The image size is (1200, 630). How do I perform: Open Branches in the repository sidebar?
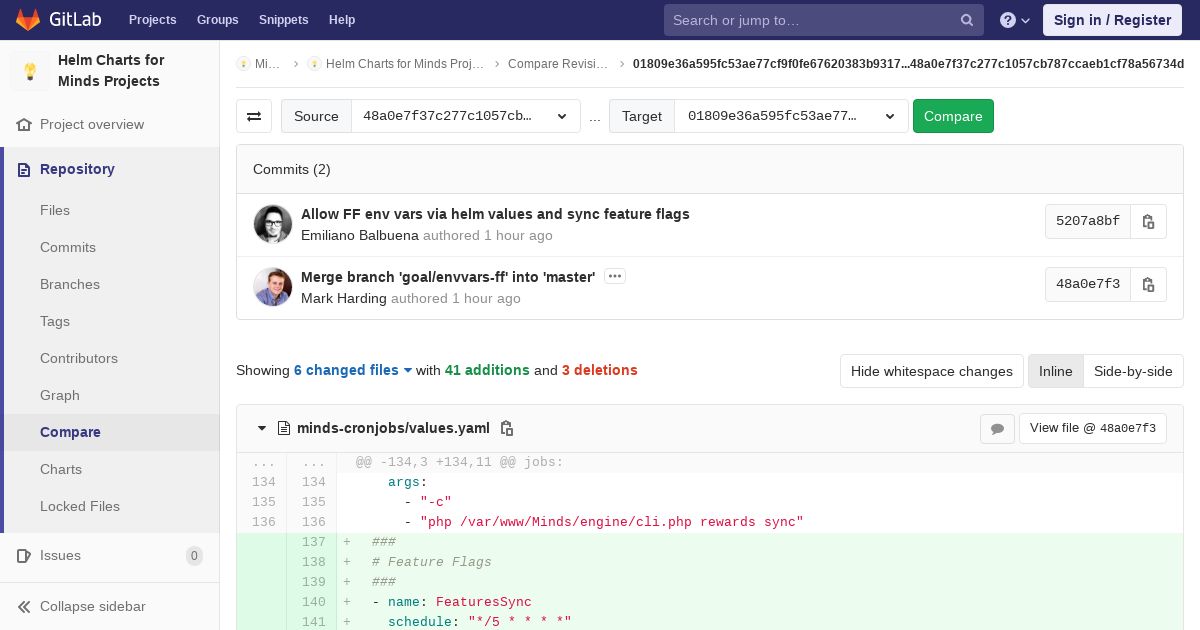(70, 284)
